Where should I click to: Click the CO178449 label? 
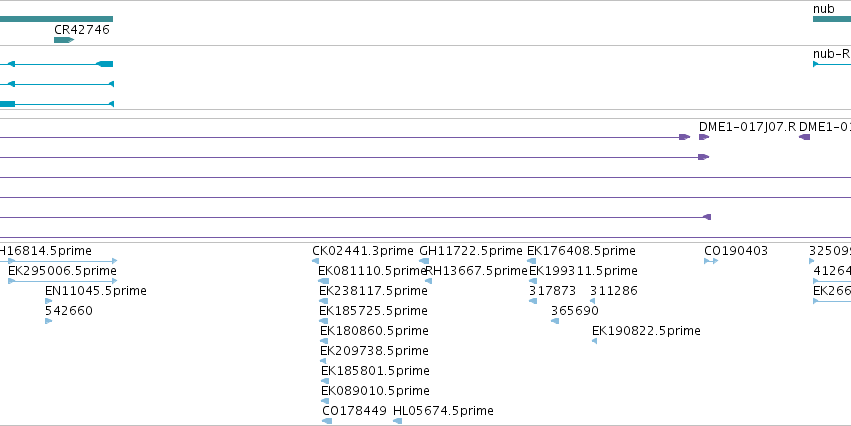click(x=354, y=411)
